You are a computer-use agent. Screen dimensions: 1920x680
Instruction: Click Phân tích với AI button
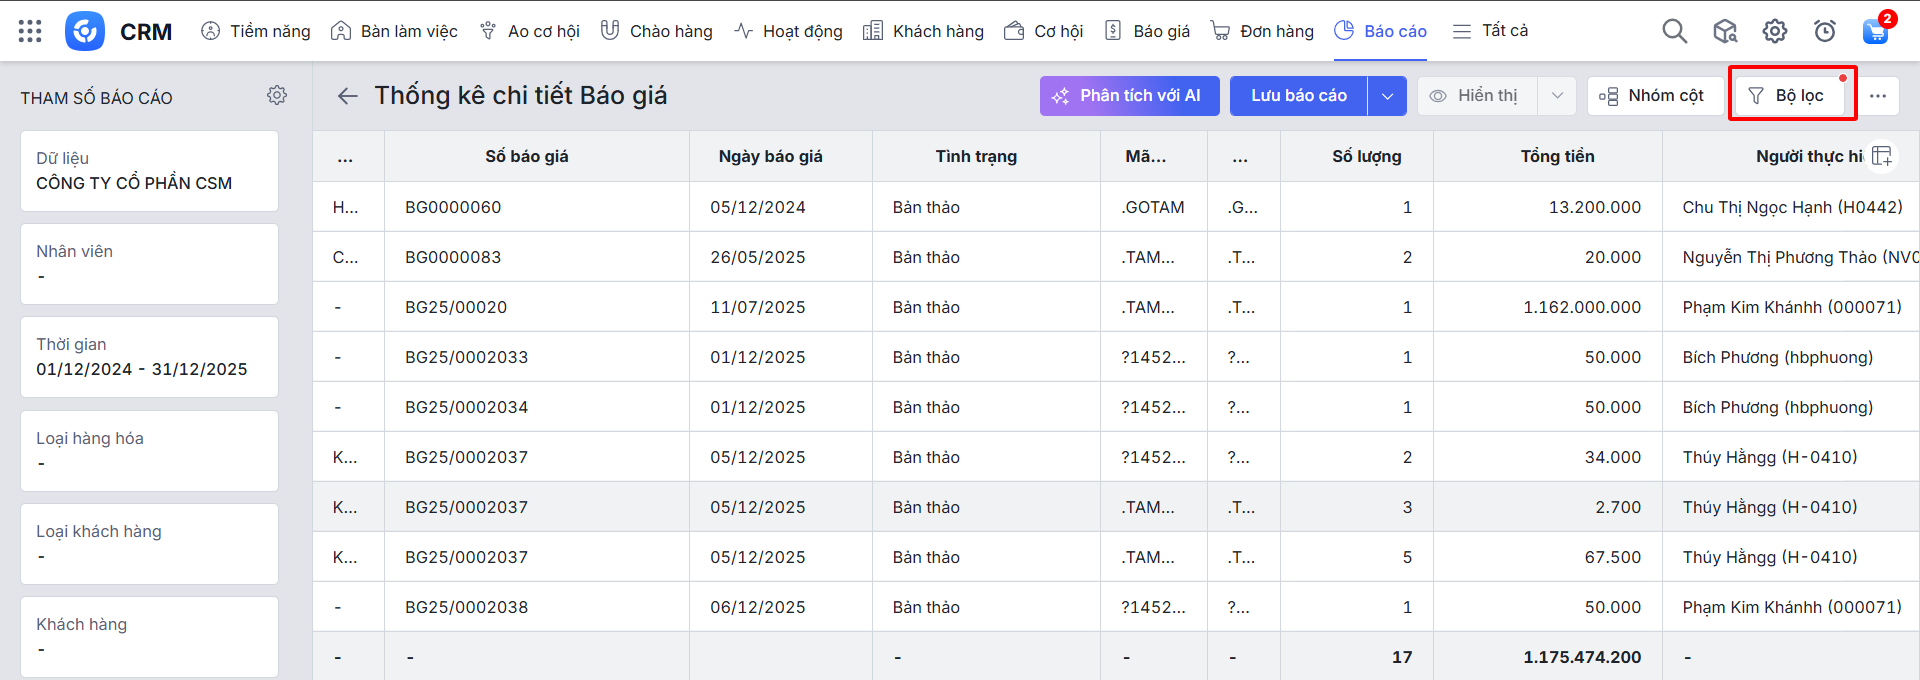point(1129,96)
